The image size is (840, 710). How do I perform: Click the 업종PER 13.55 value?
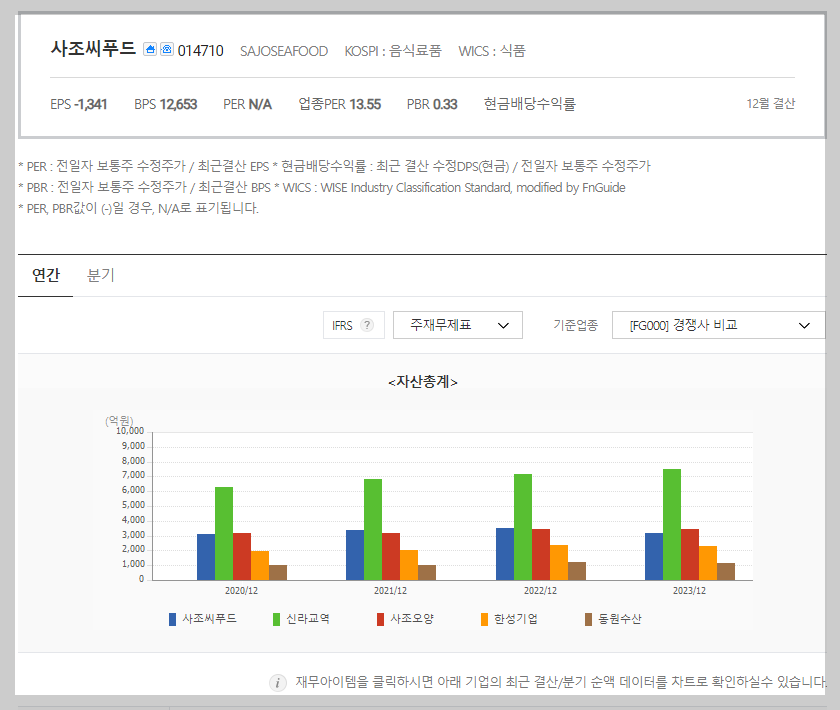[x=340, y=104]
